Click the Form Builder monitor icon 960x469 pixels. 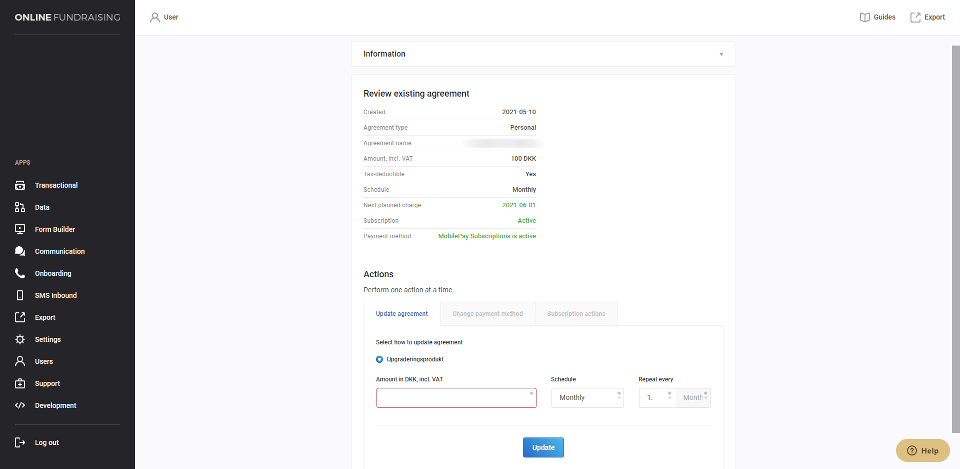coord(20,230)
